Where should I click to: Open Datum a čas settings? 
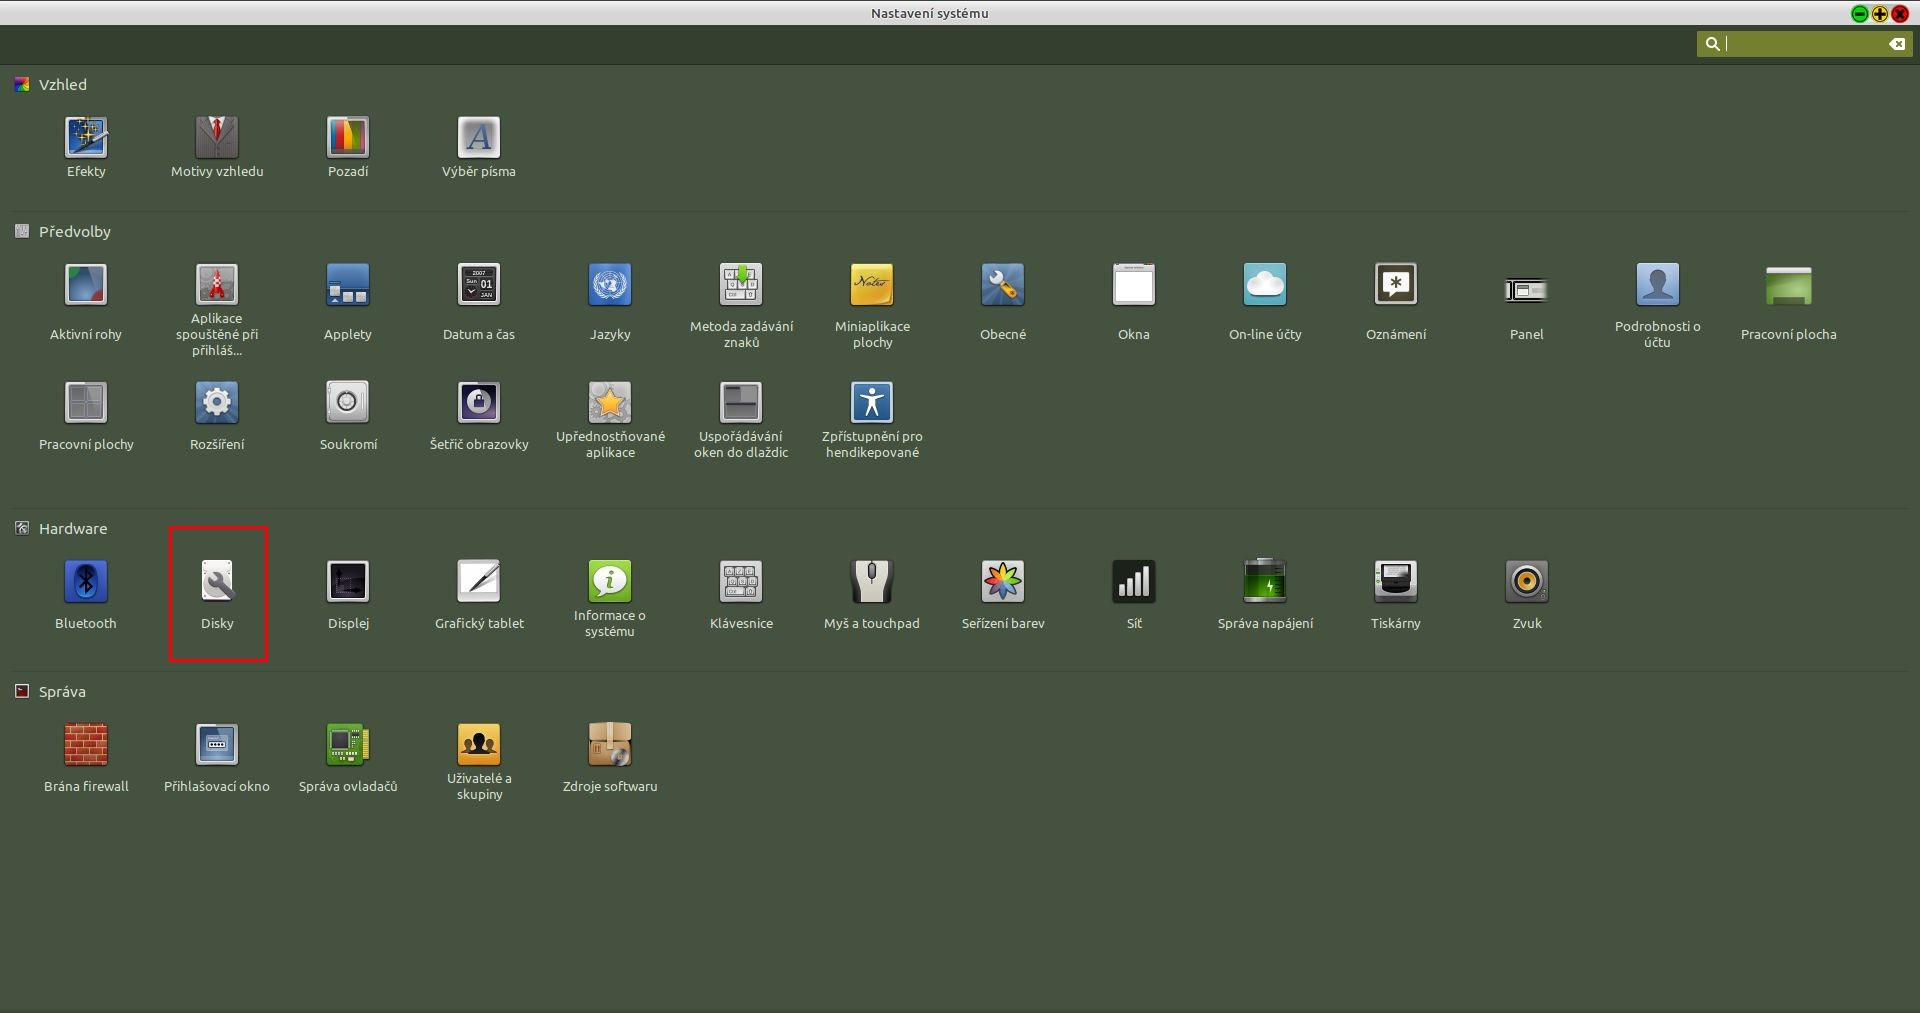pos(479,285)
